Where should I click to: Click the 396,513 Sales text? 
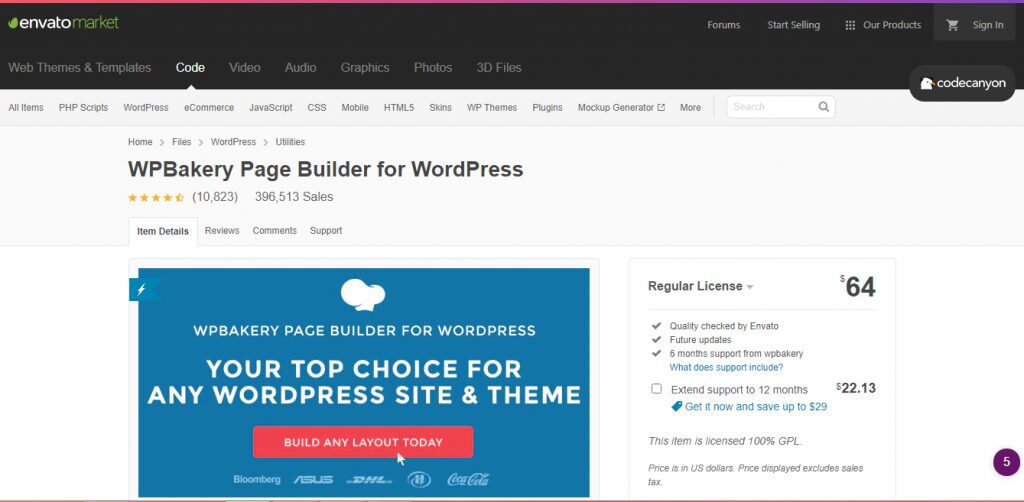(x=294, y=196)
